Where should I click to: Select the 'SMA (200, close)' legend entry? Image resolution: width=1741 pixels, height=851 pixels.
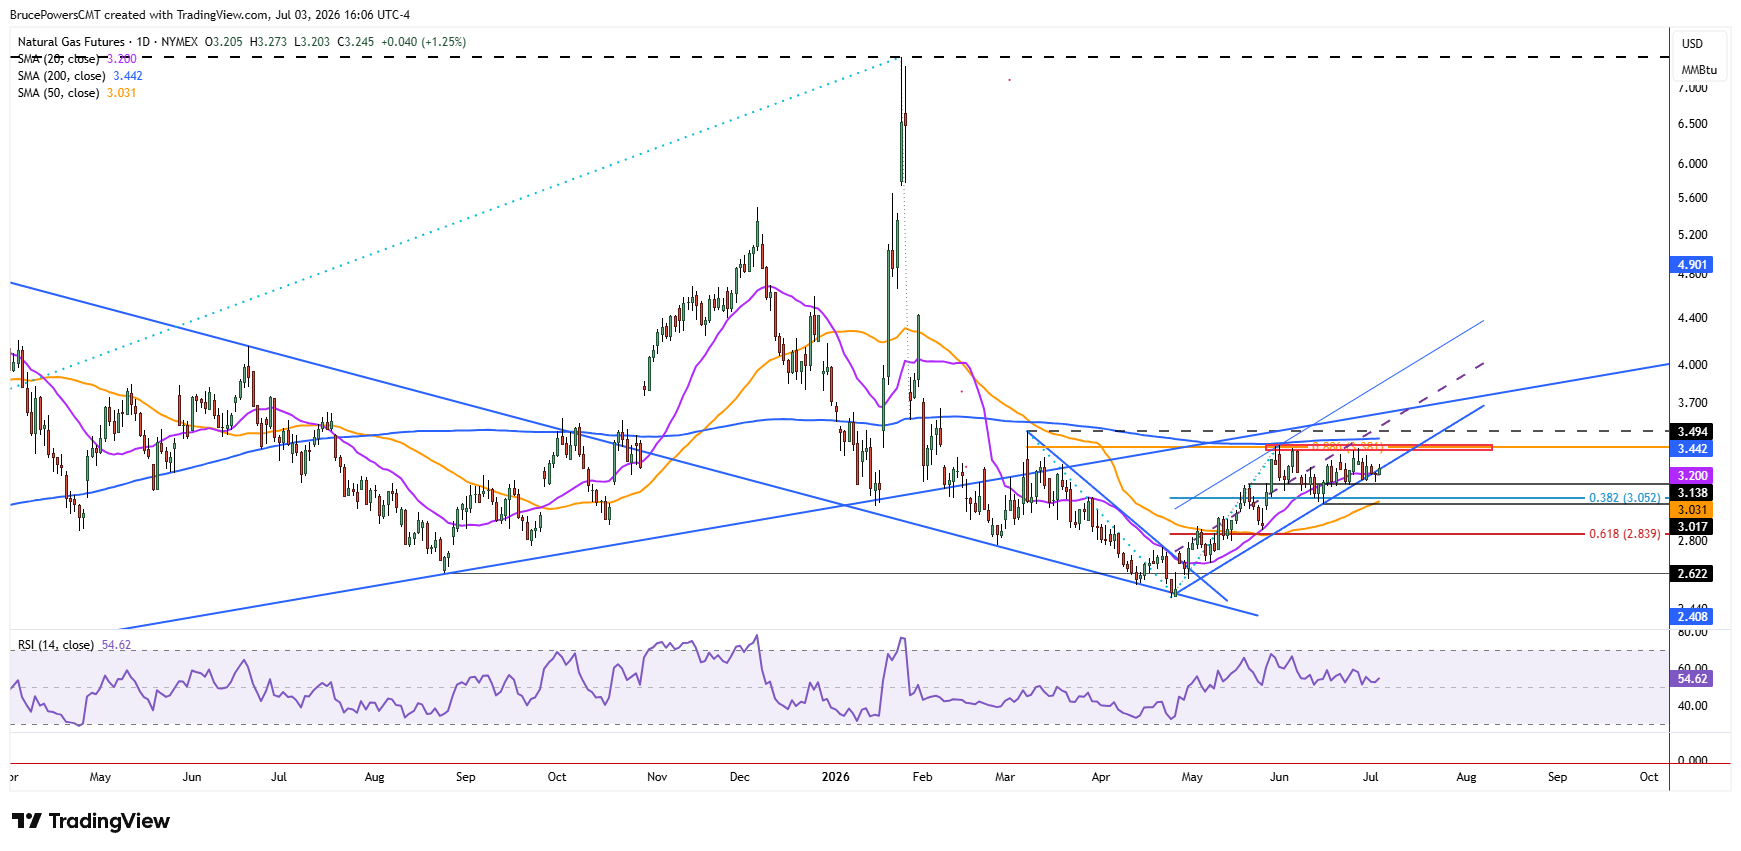[x=61, y=76]
